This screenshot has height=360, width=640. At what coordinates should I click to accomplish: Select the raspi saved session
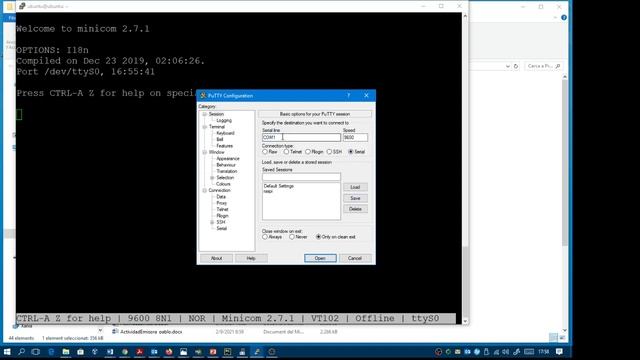pos(268,191)
